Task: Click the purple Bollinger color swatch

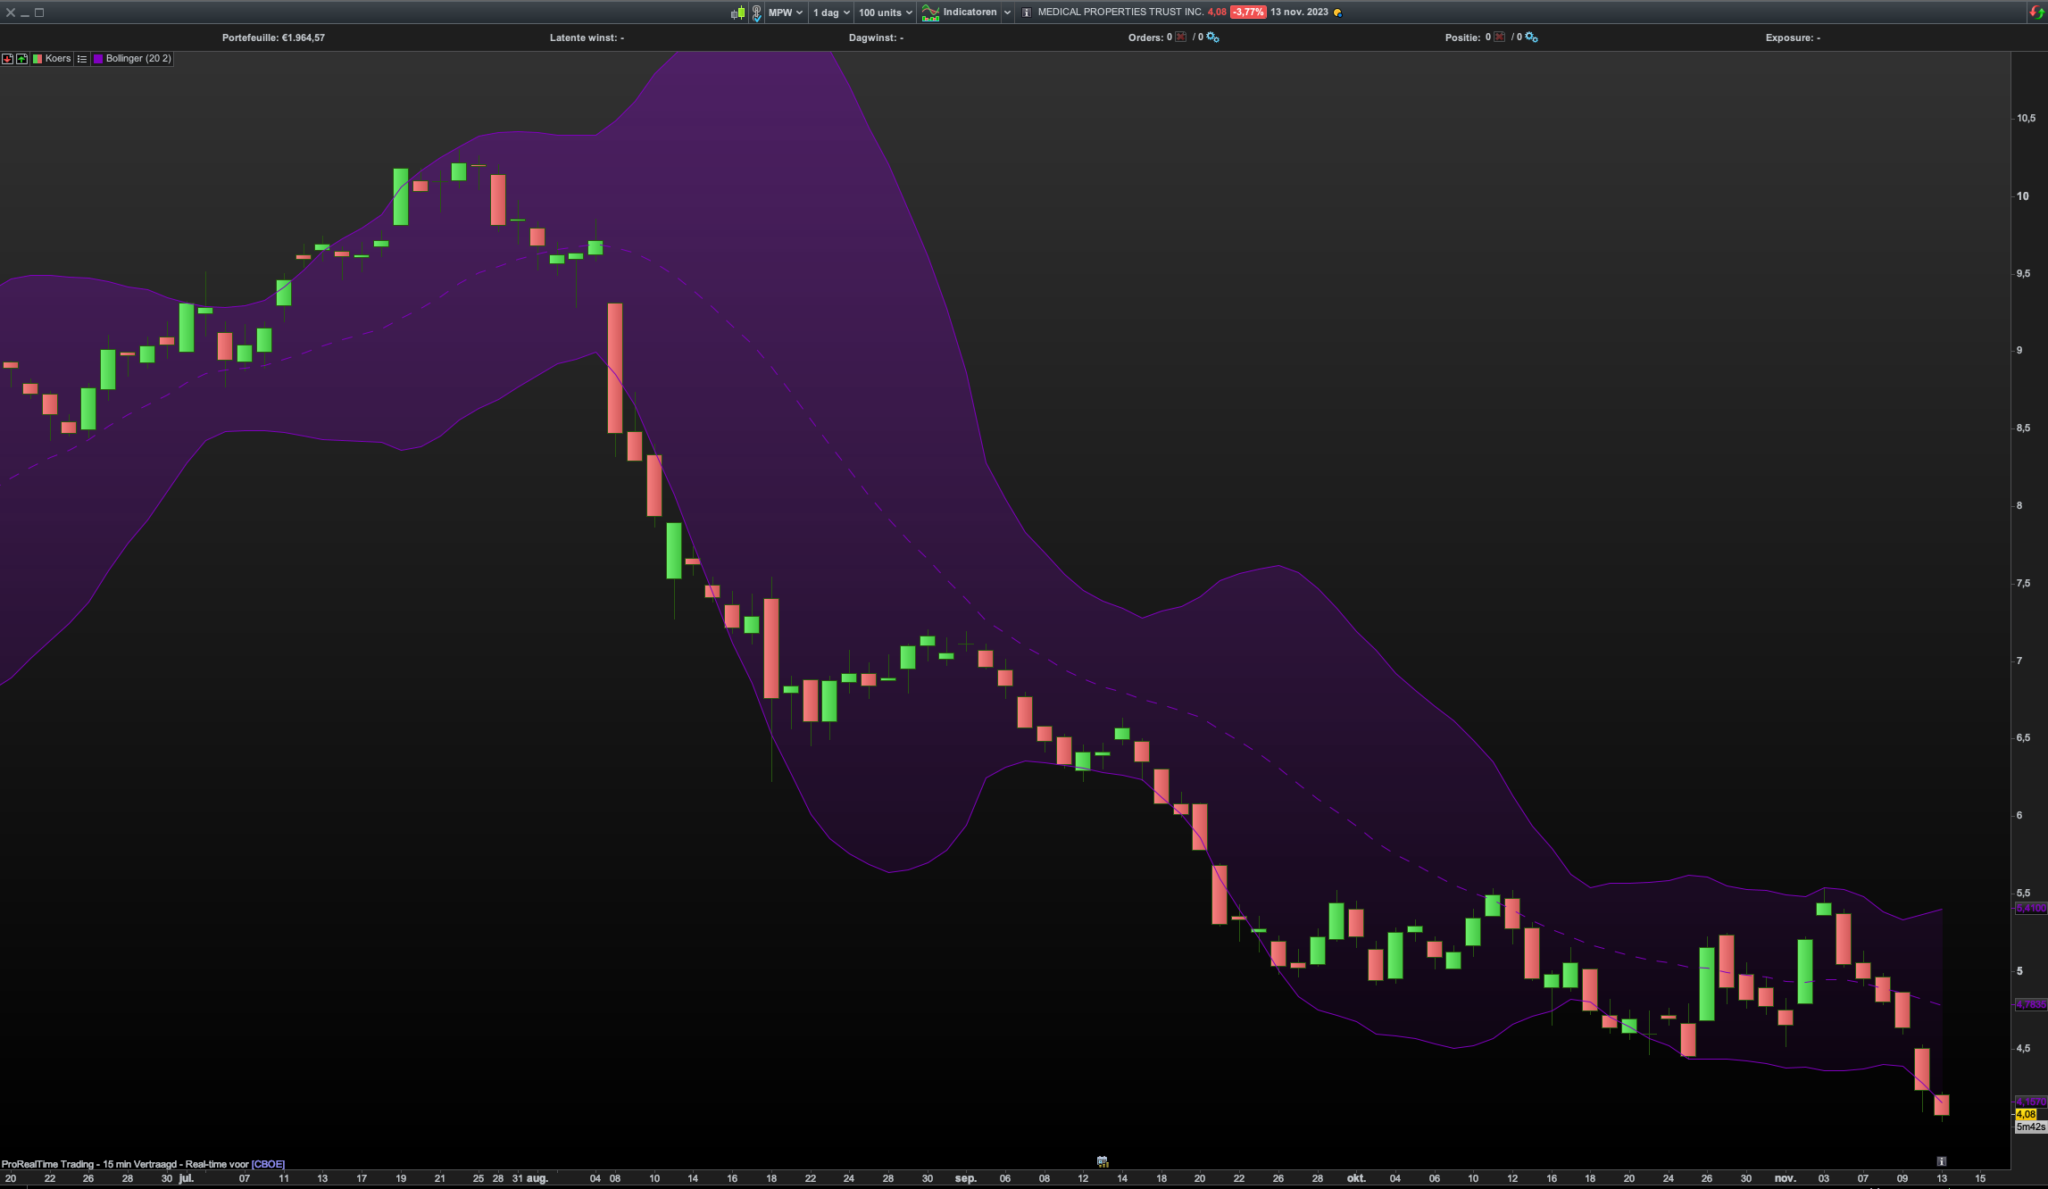Action: 98,59
